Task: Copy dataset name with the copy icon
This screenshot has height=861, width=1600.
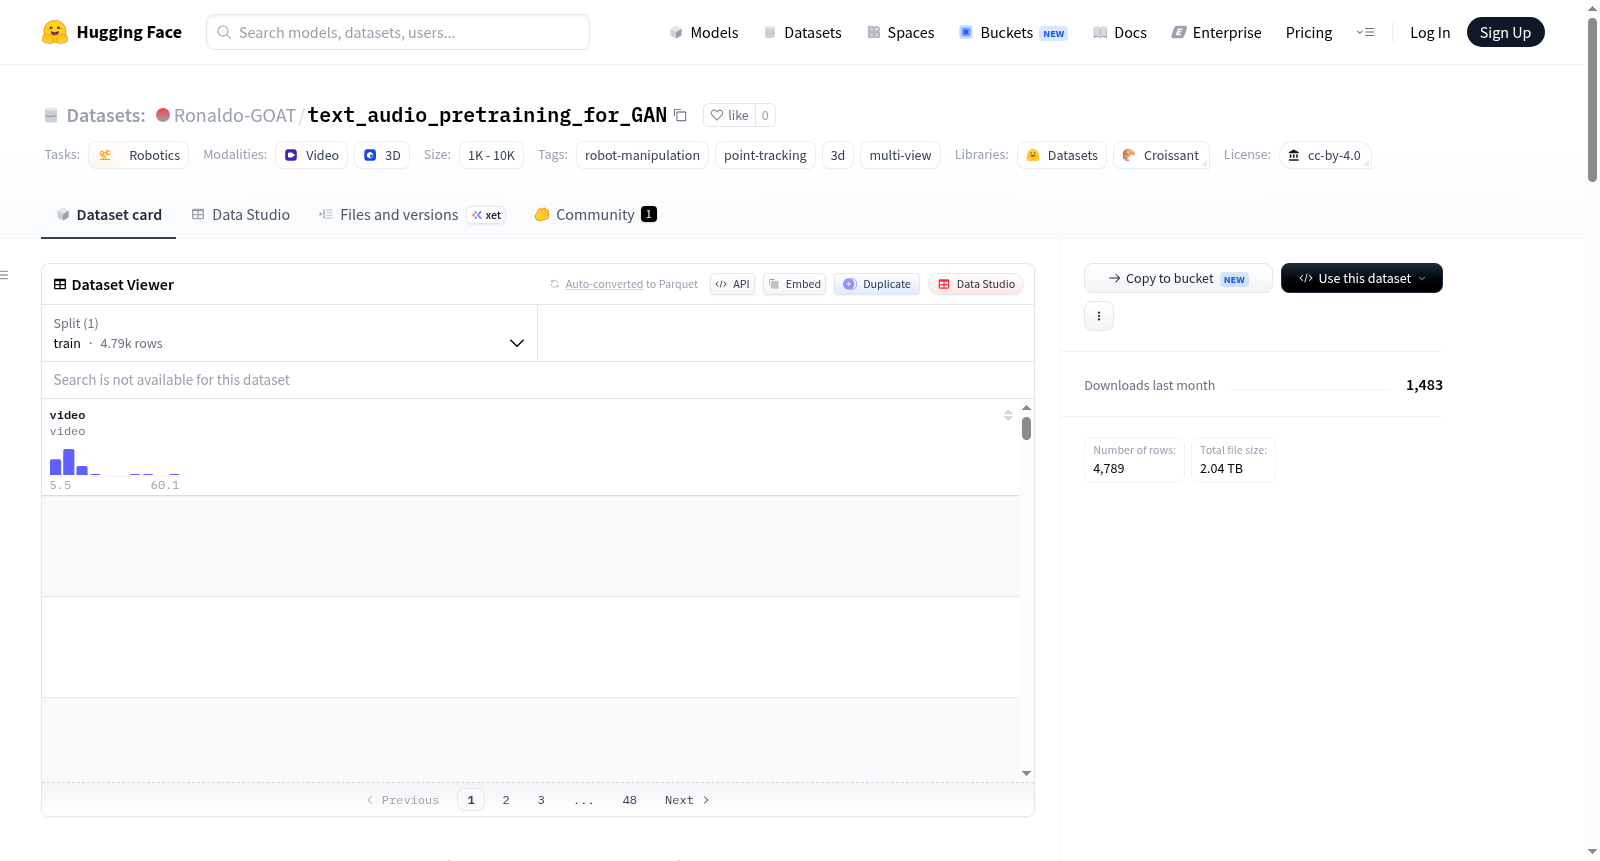Action: pos(680,115)
